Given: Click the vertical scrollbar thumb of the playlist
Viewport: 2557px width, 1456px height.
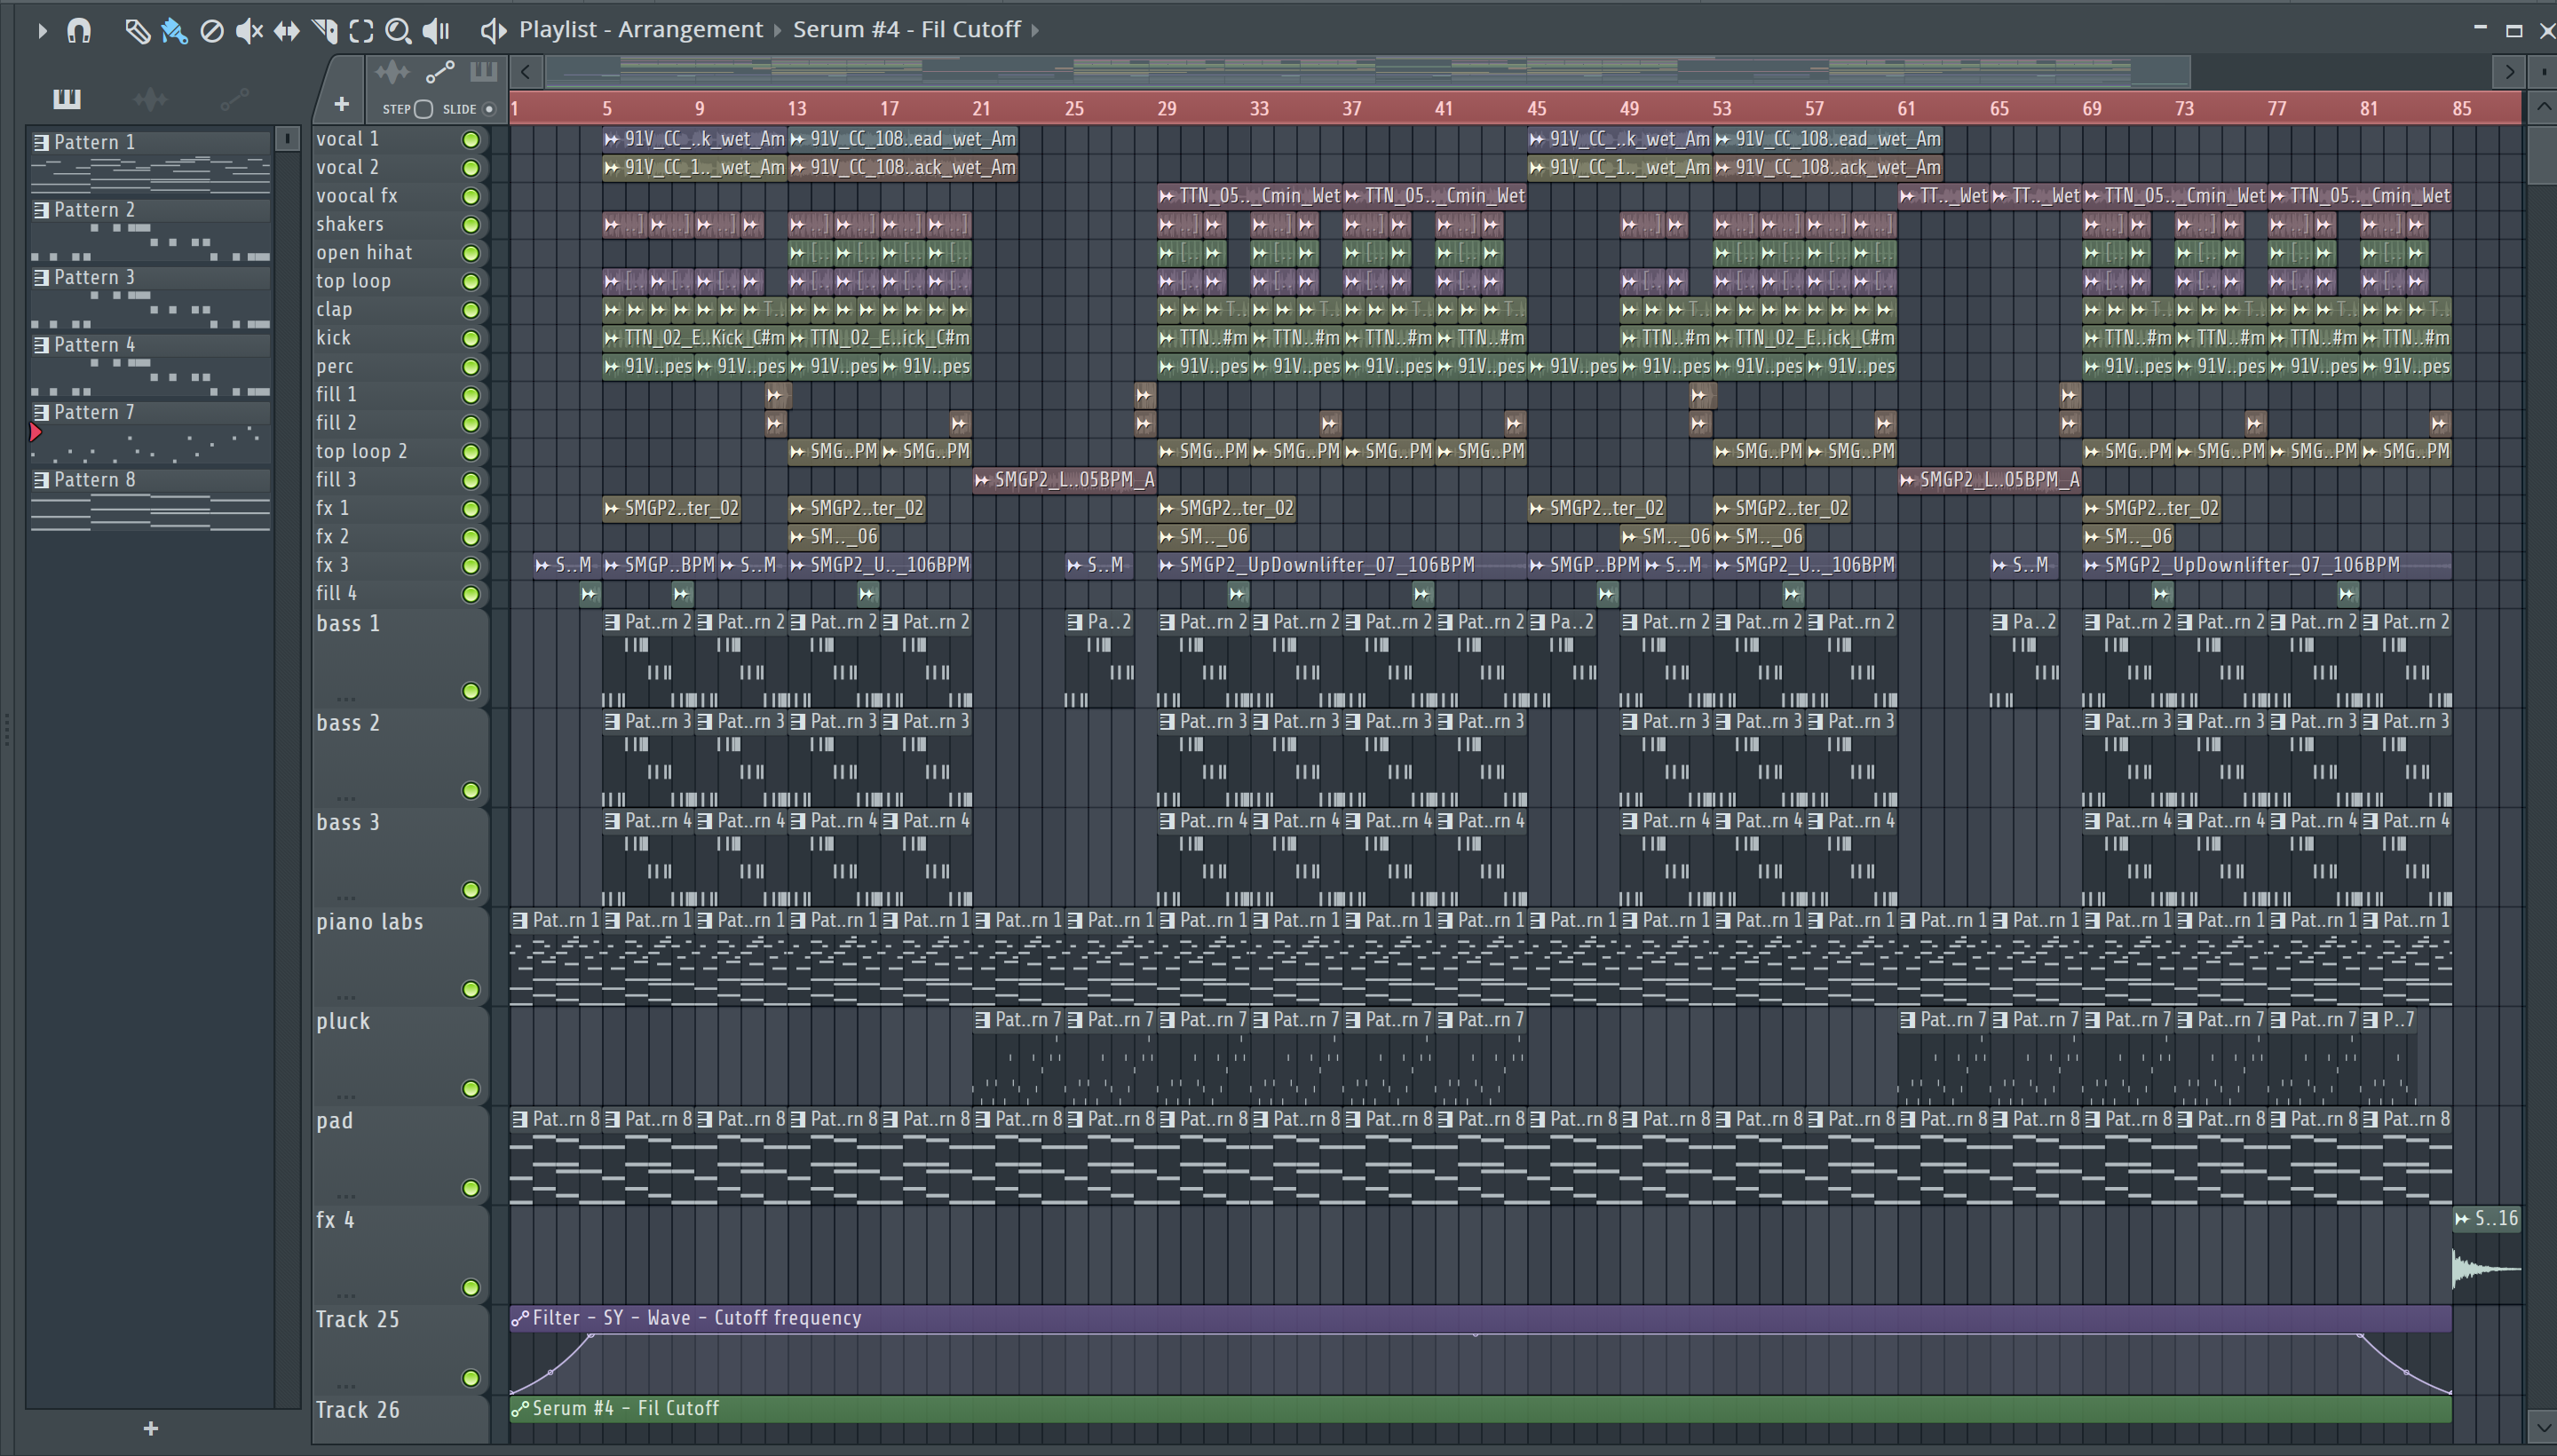Looking at the screenshot, I should 2543,154.
